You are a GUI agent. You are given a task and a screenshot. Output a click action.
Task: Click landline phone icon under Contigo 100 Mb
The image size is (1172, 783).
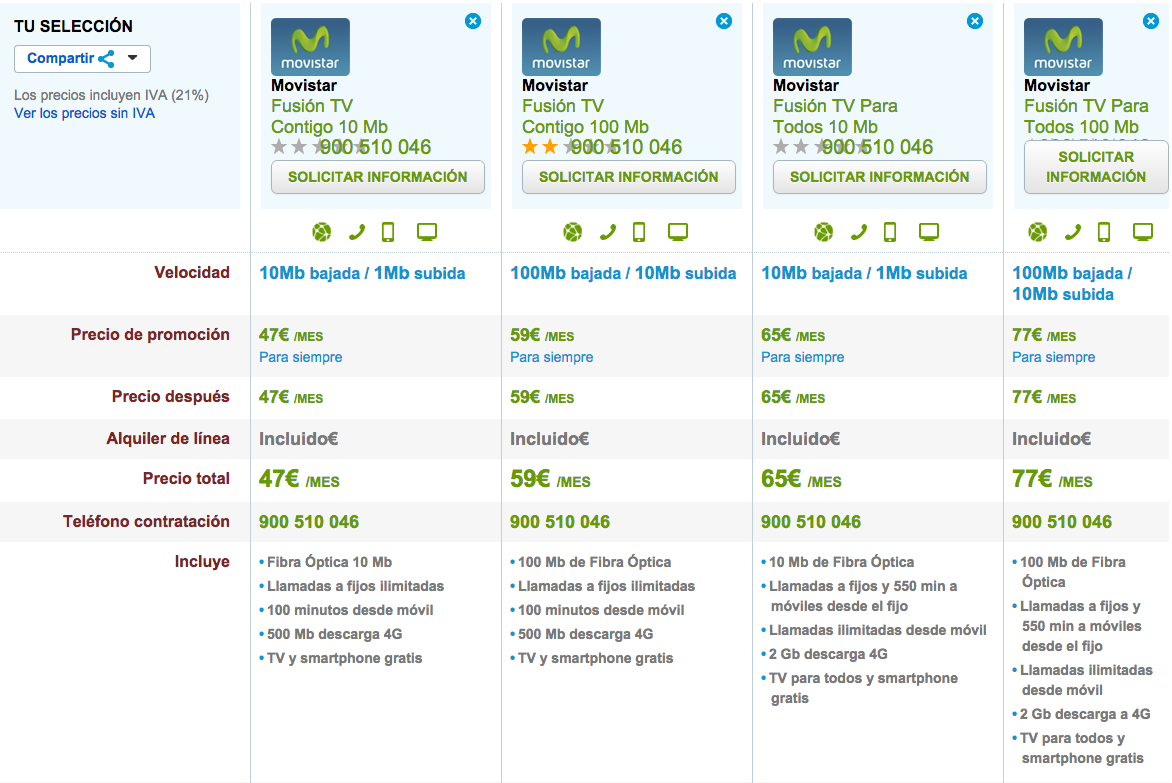608,232
